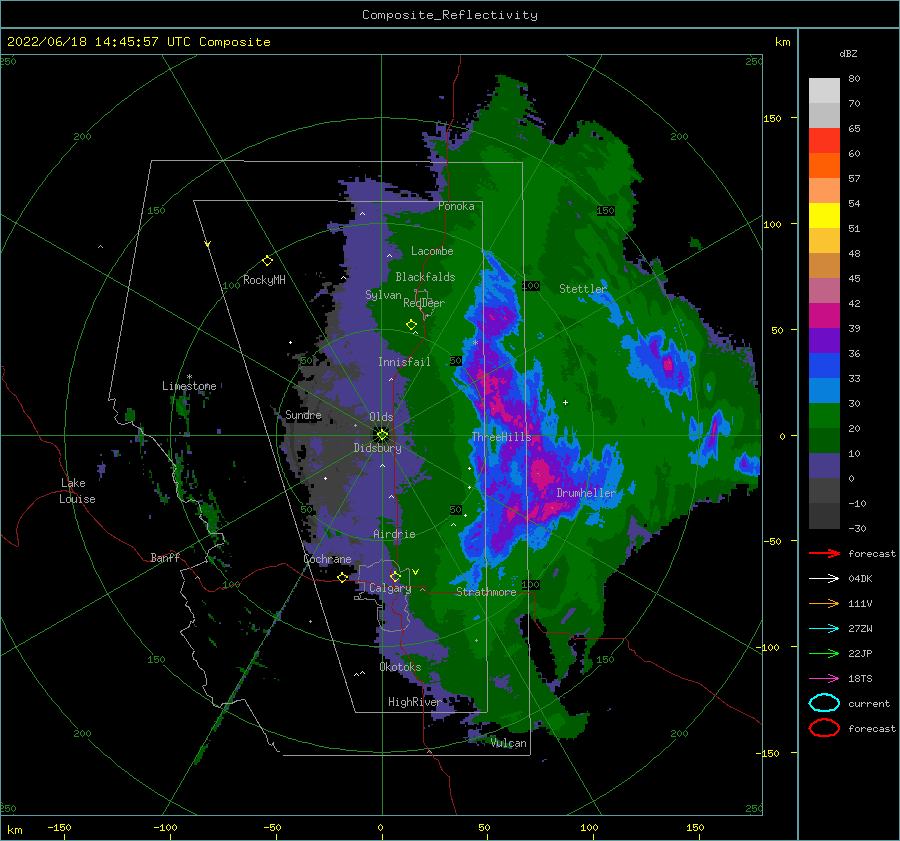Viewport: 900px width, 841px height.
Task: Click the Vulcan label
Action: [x=509, y=743]
